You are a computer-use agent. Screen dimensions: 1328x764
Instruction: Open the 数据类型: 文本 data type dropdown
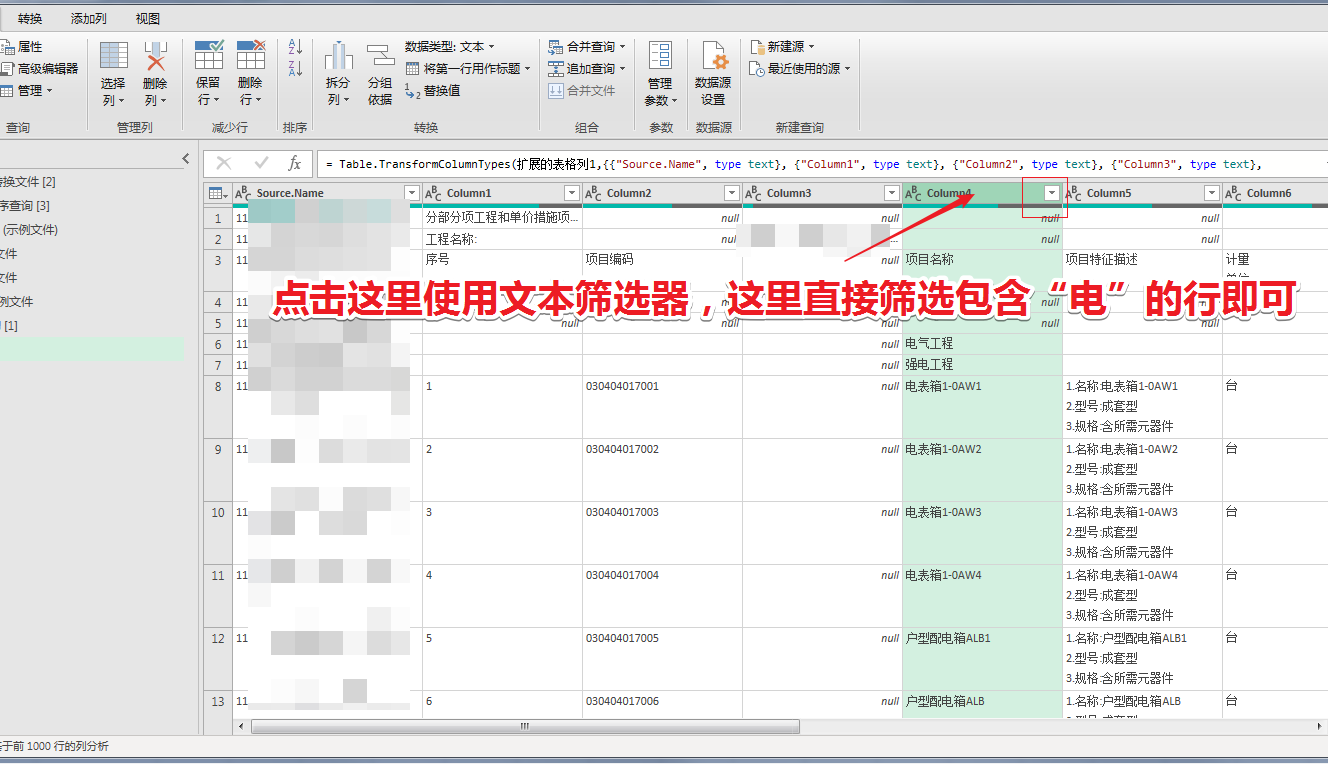coord(449,47)
